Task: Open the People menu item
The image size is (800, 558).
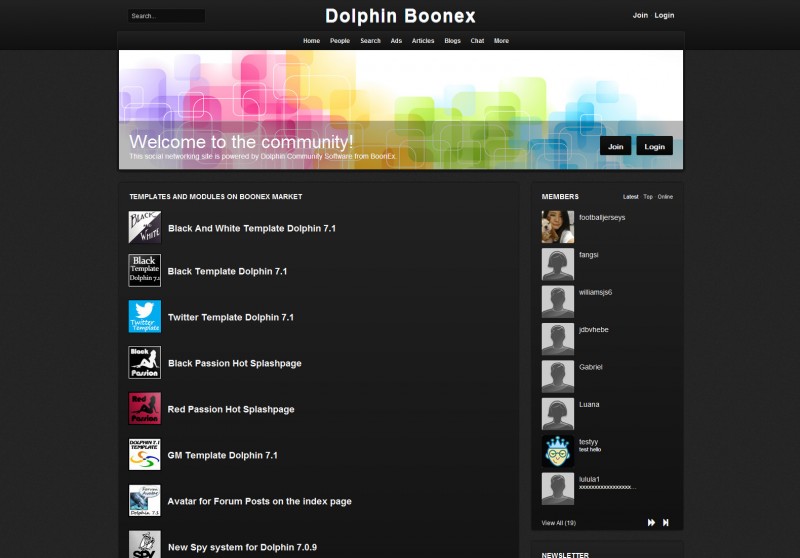Action: (340, 41)
